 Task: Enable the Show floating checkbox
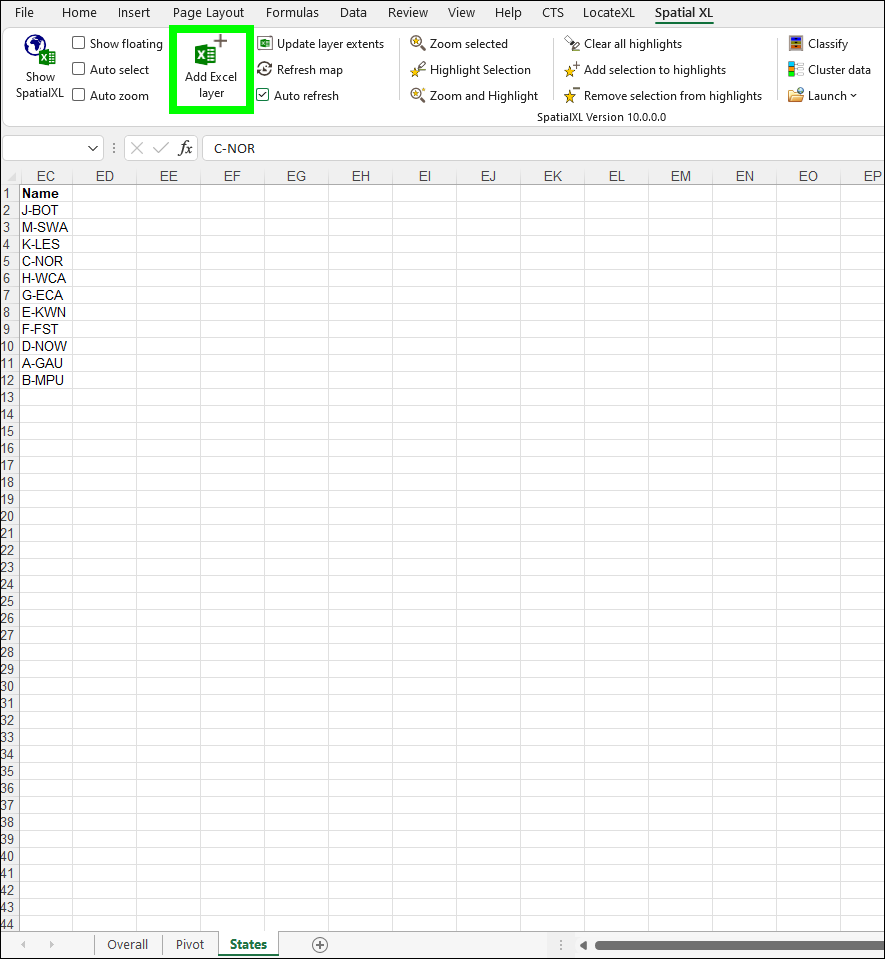click(x=79, y=44)
